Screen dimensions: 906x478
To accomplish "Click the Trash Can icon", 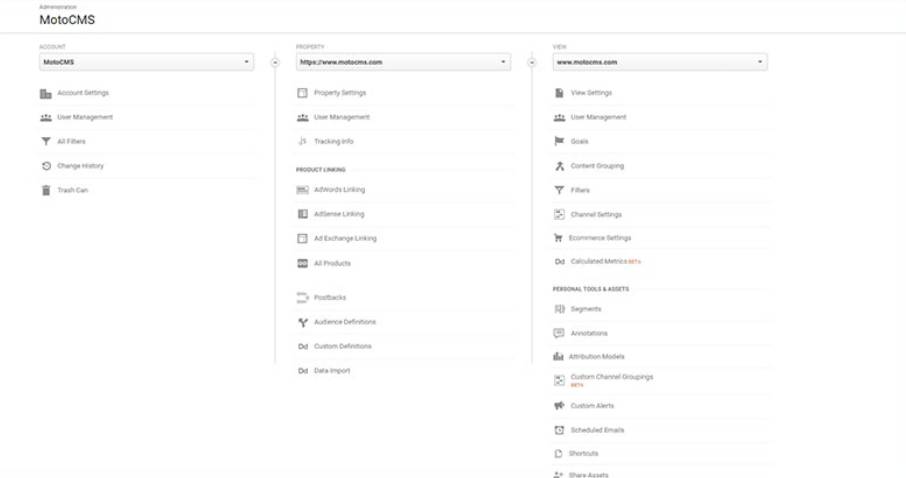I will click(46, 190).
